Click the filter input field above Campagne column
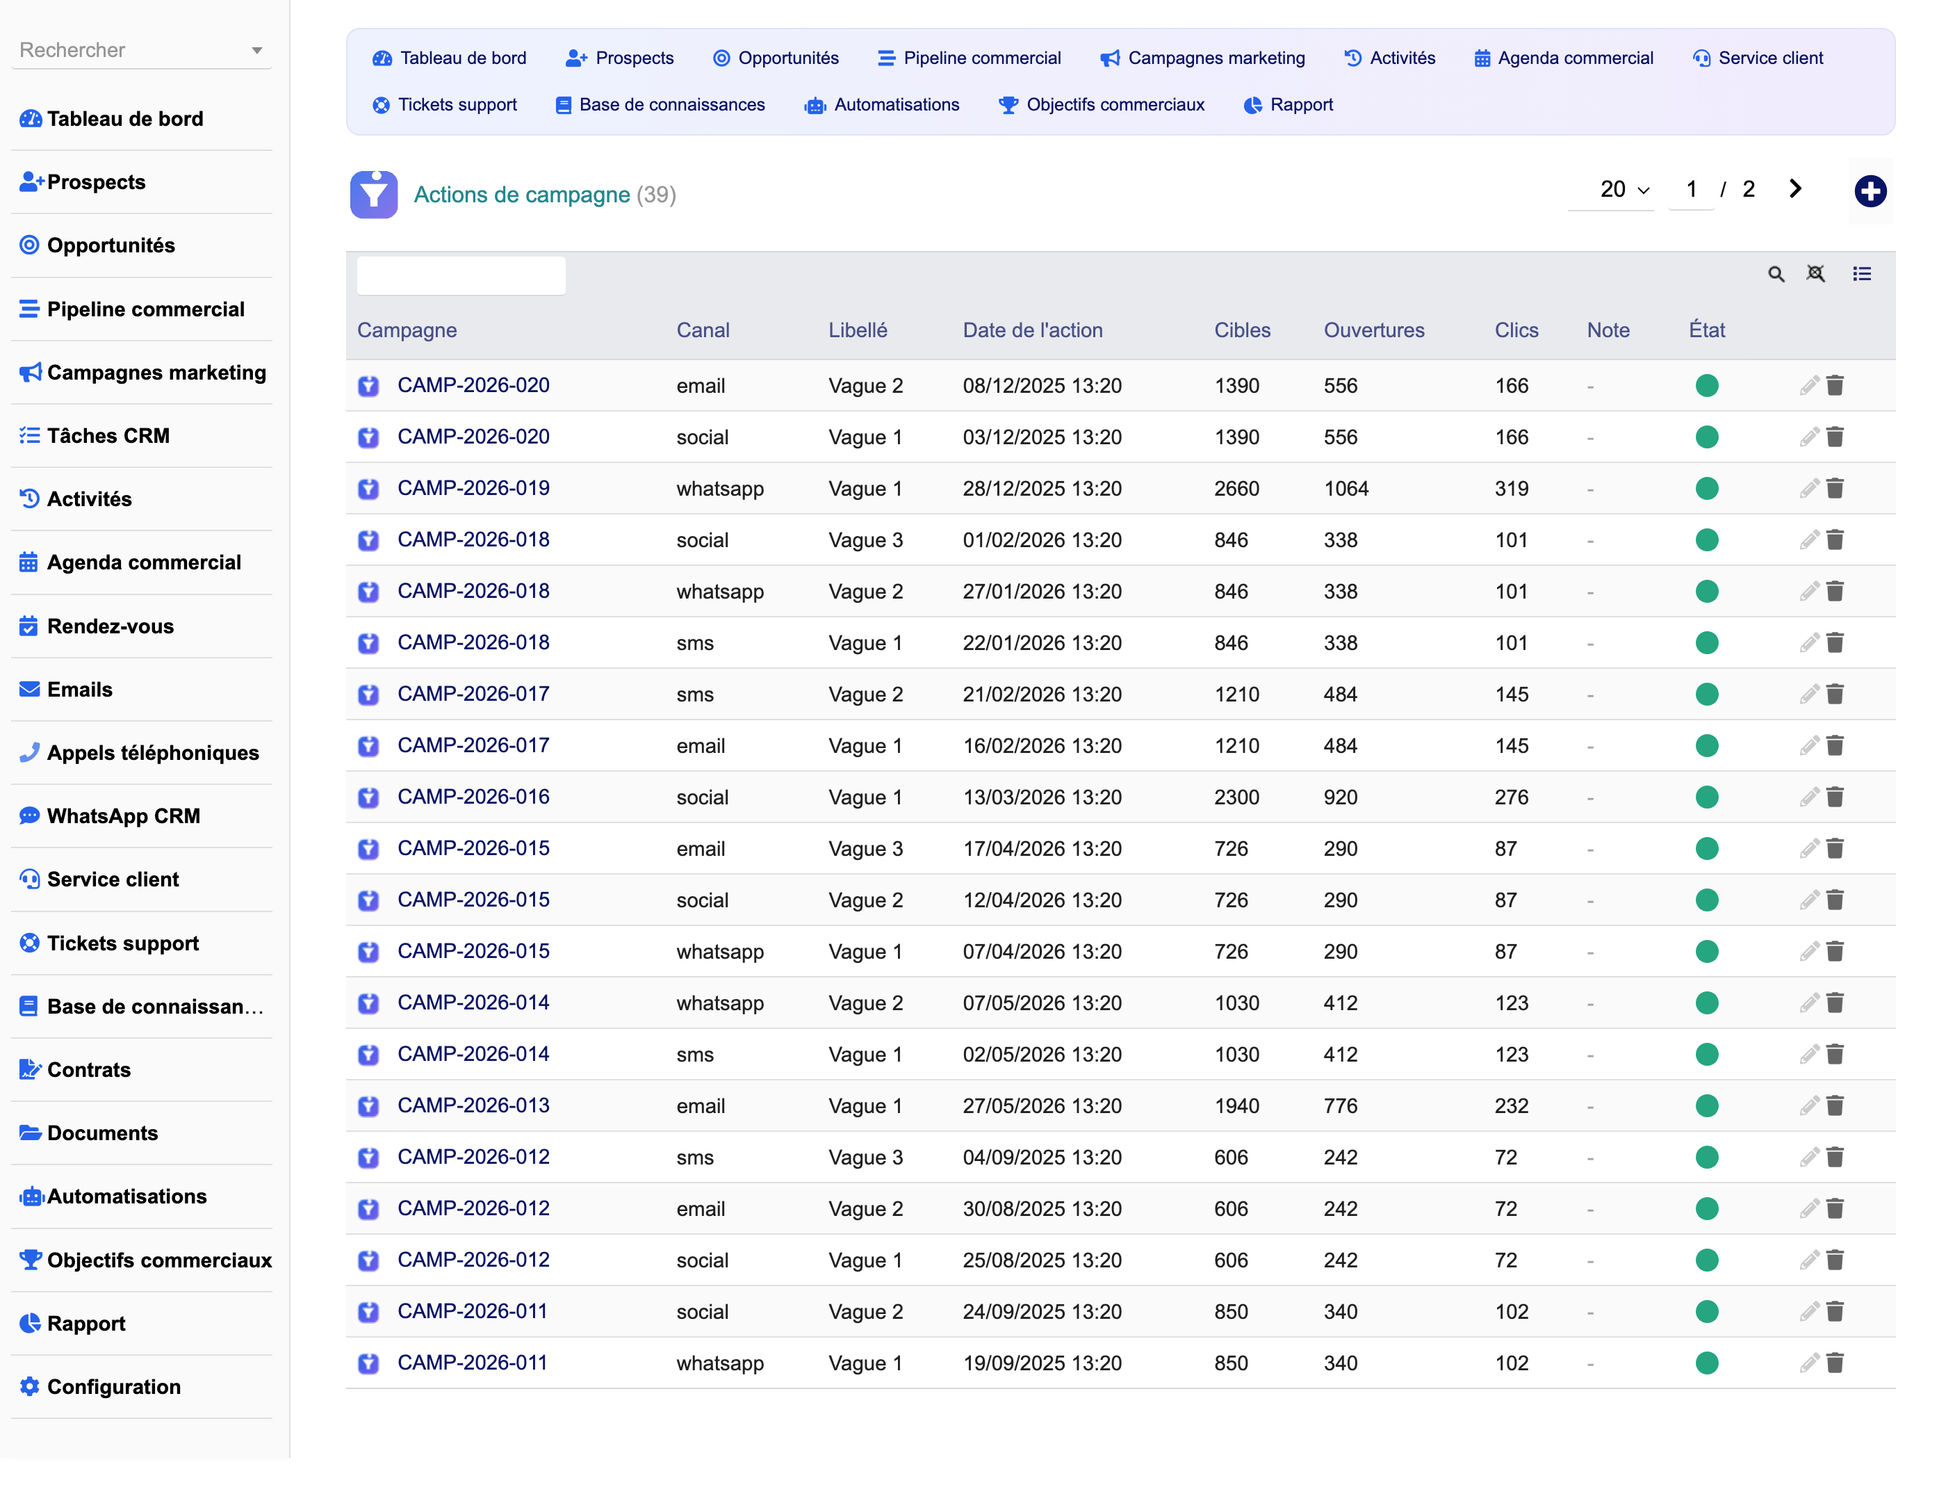The height and width of the screenshot is (1485, 1946). (x=461, y=275)
